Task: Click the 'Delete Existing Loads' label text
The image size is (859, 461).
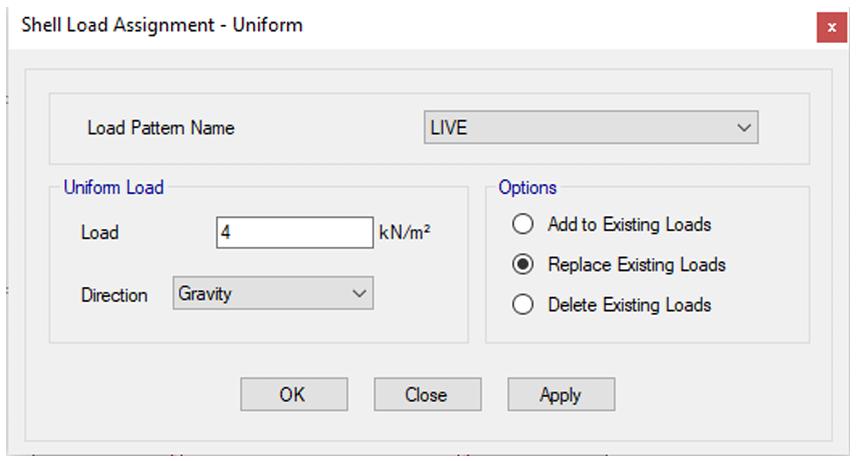Action: [x=629, y=305]
